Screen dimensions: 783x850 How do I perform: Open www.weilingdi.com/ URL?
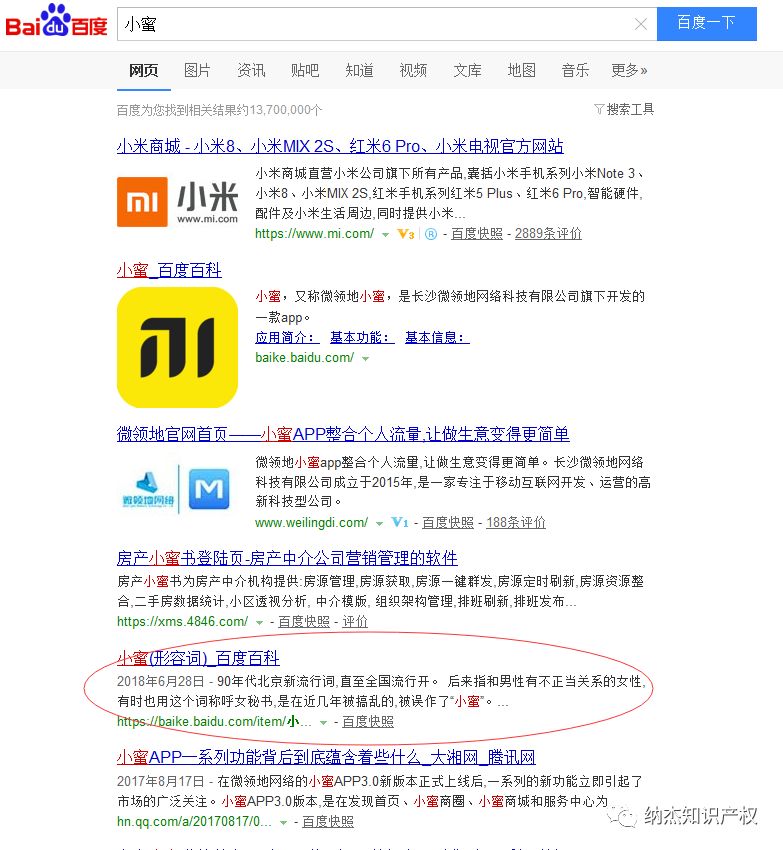tap(312, 523)
